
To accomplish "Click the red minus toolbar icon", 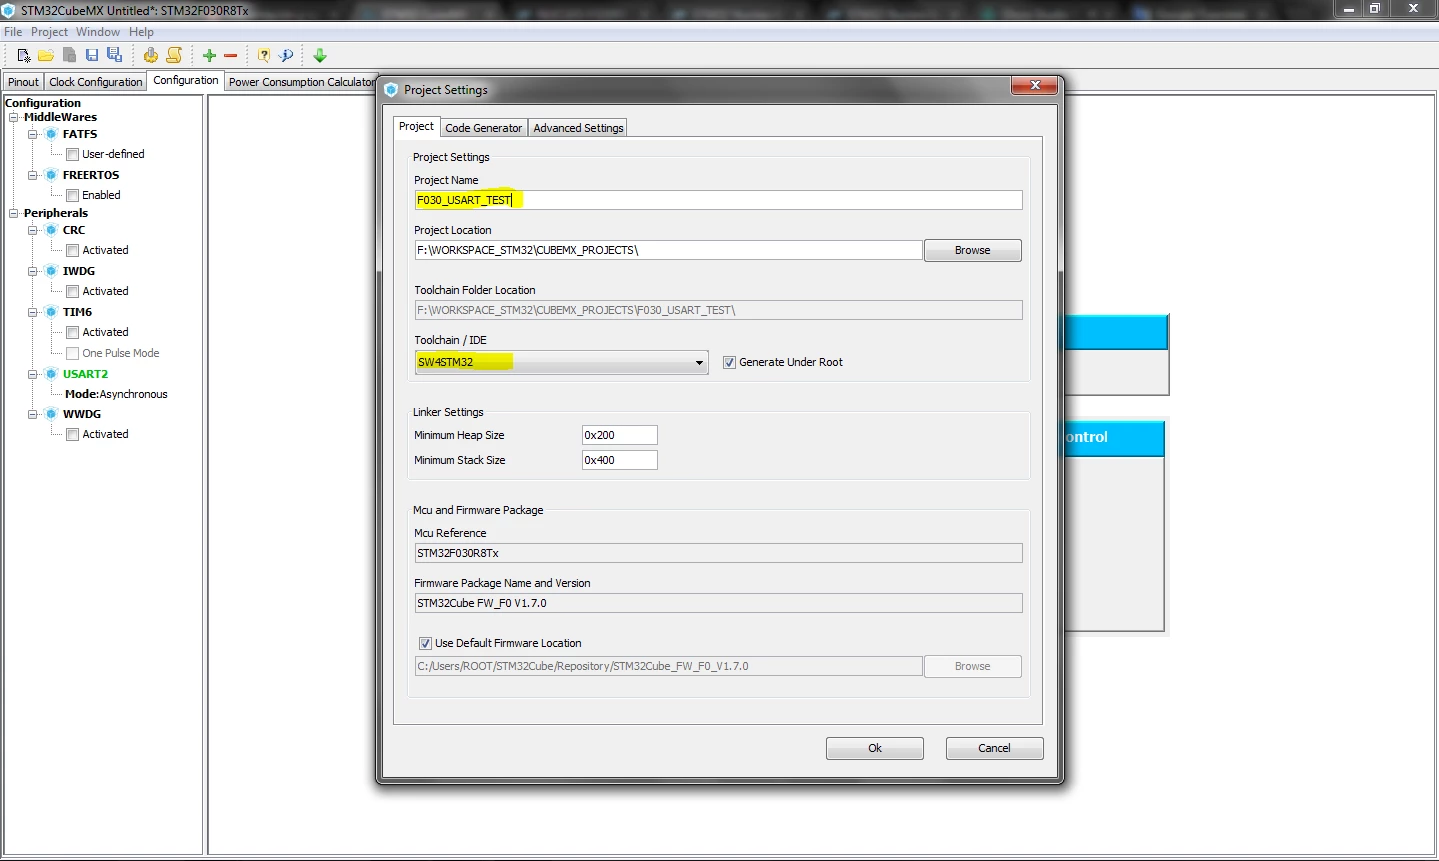I will 231,56.
